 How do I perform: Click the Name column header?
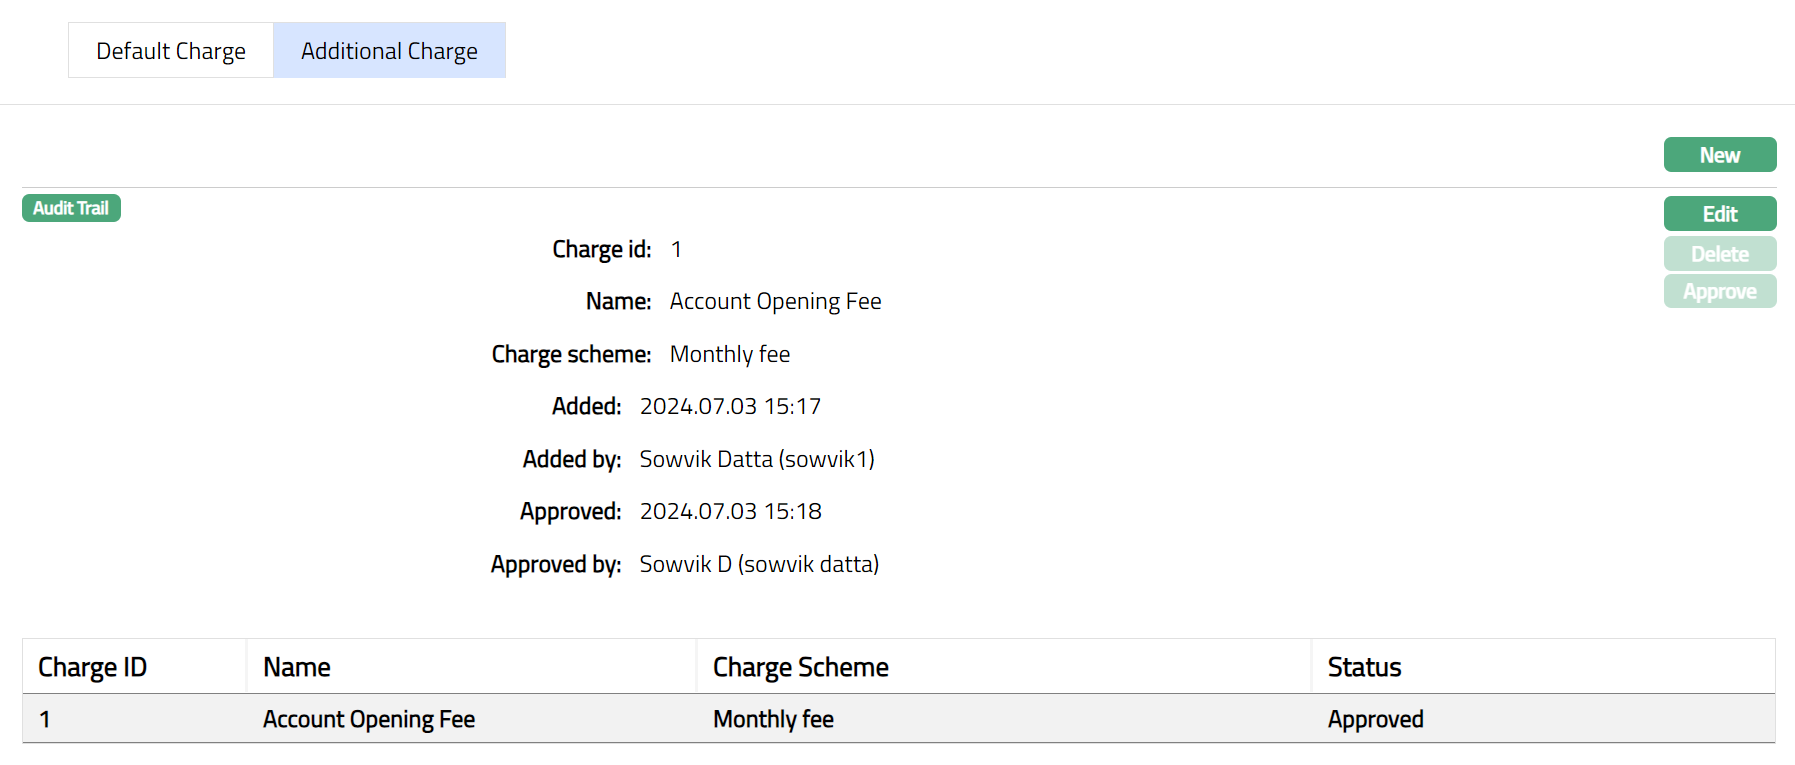tap(297, 667)
